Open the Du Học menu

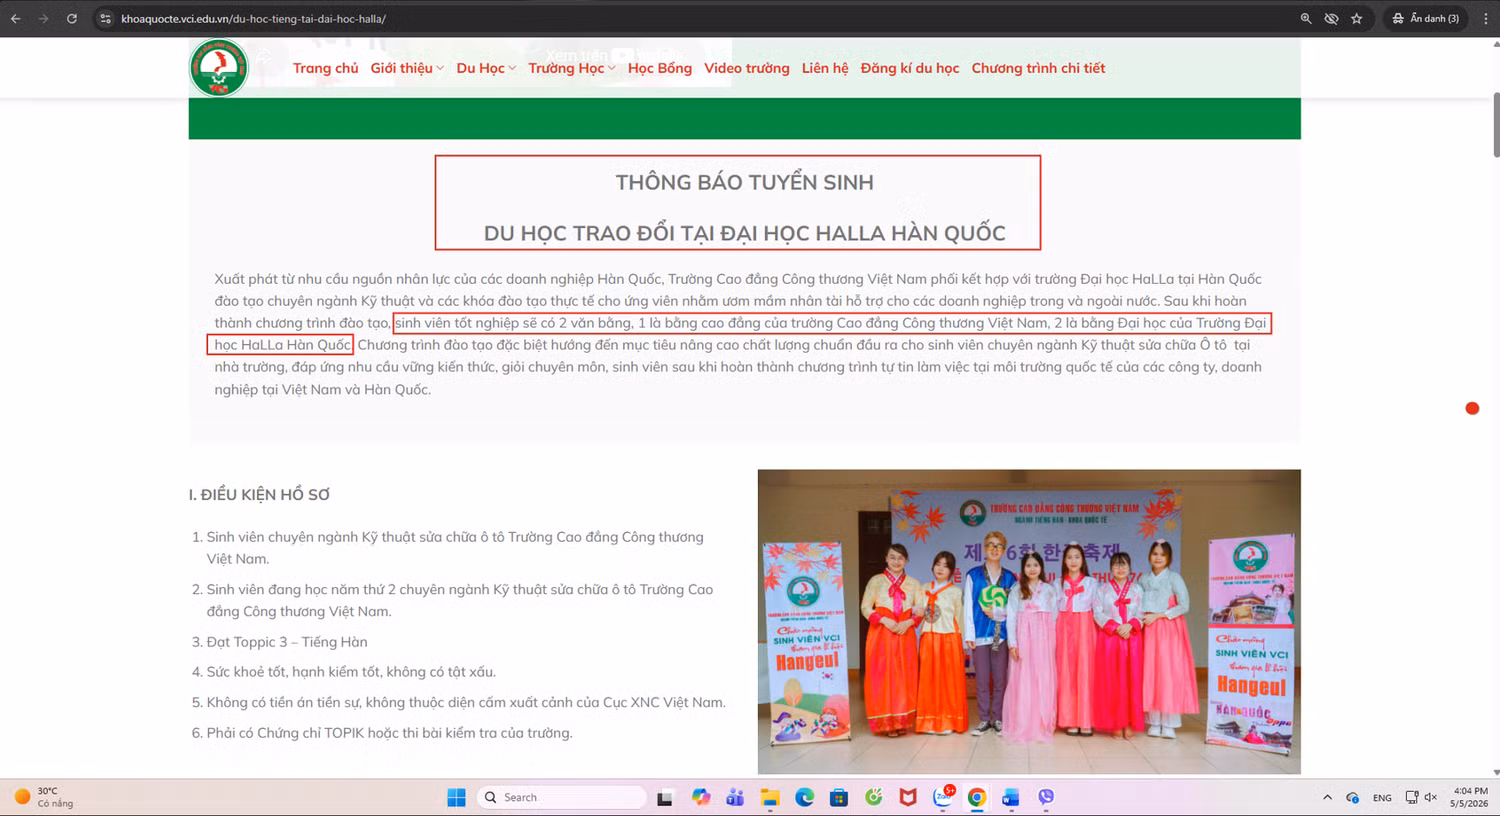click(x=480, y=68)
